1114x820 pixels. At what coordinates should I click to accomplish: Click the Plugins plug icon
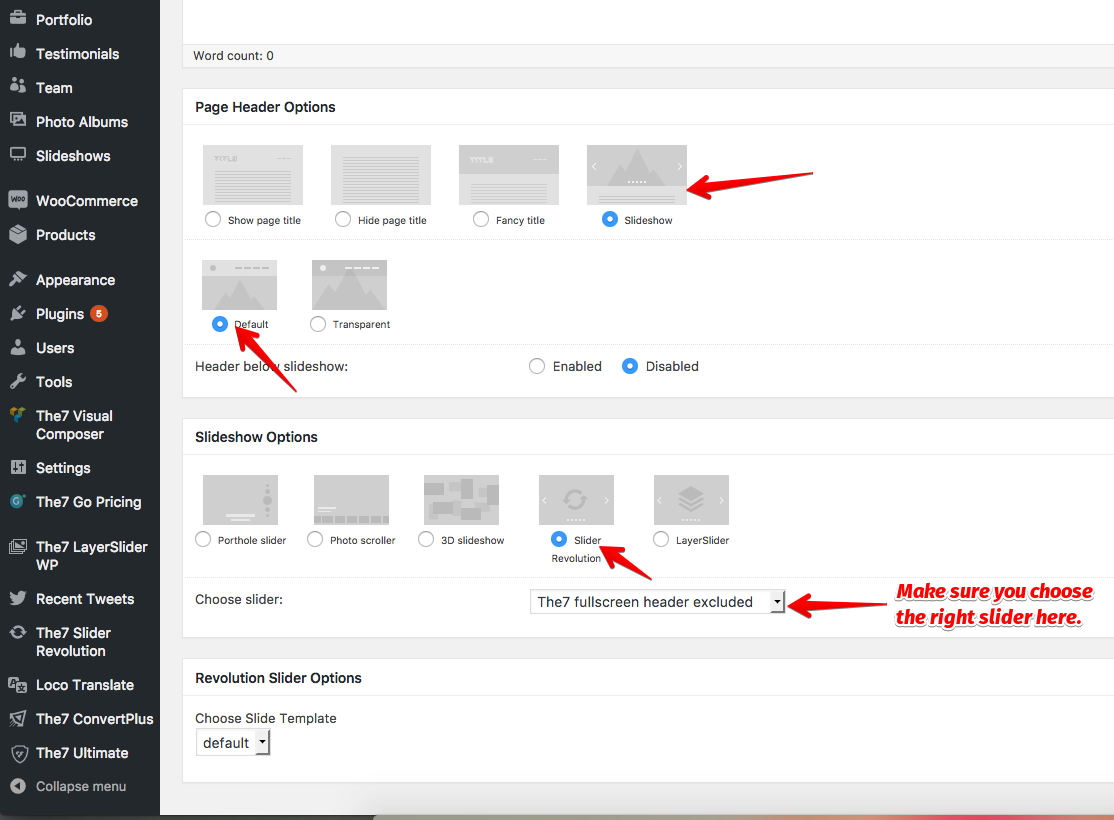coord(18,313)
